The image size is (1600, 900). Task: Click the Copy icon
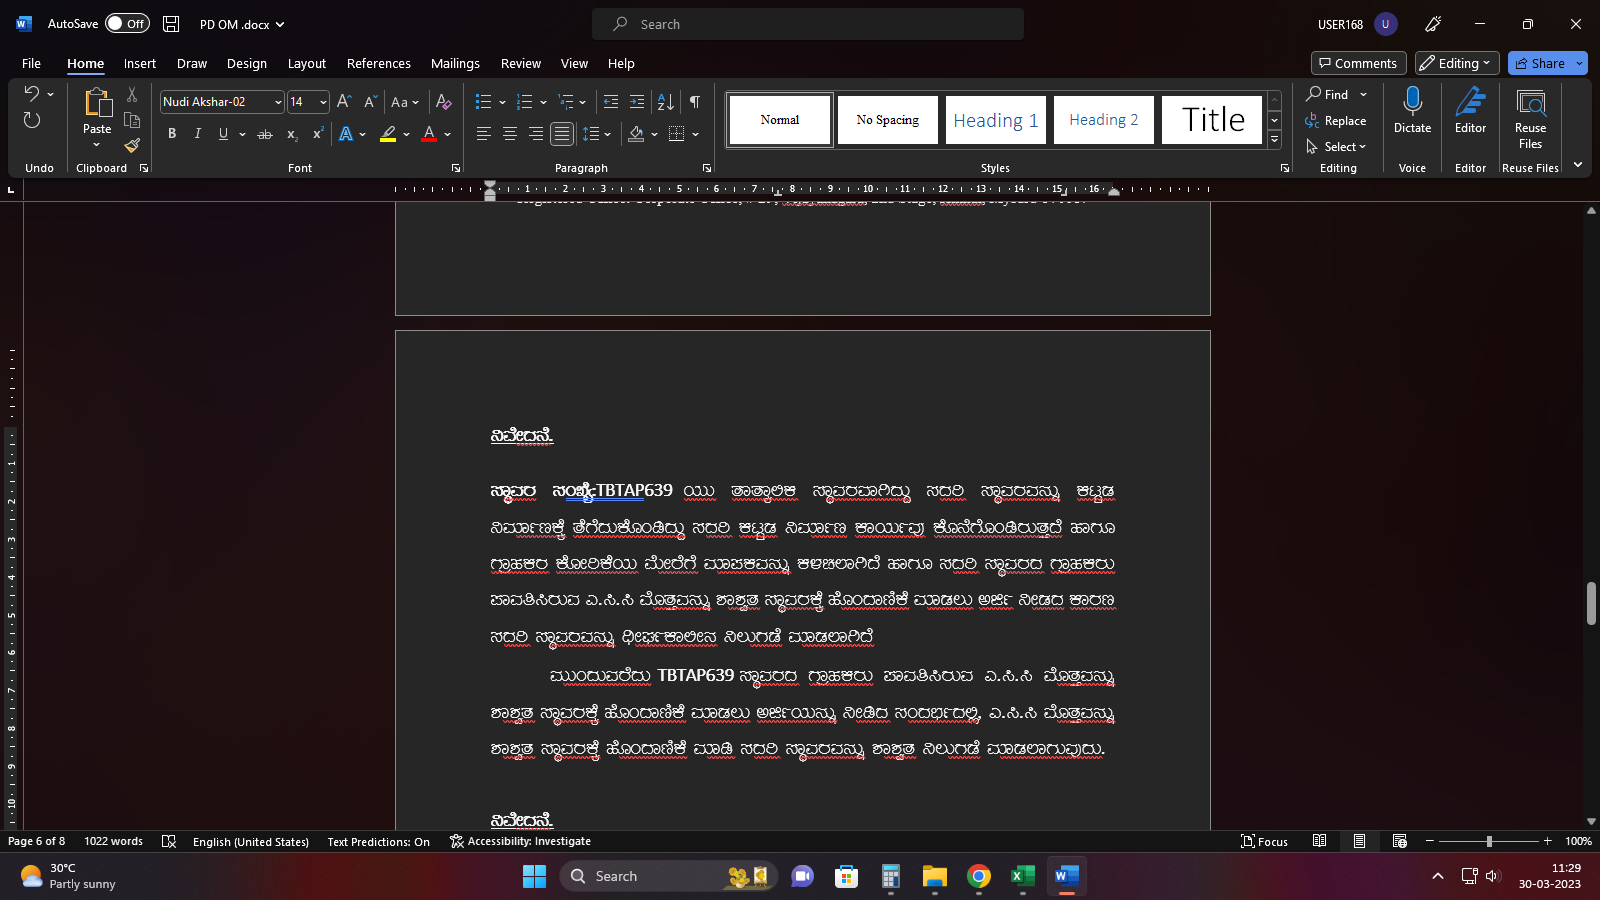[x=132, y=120]
